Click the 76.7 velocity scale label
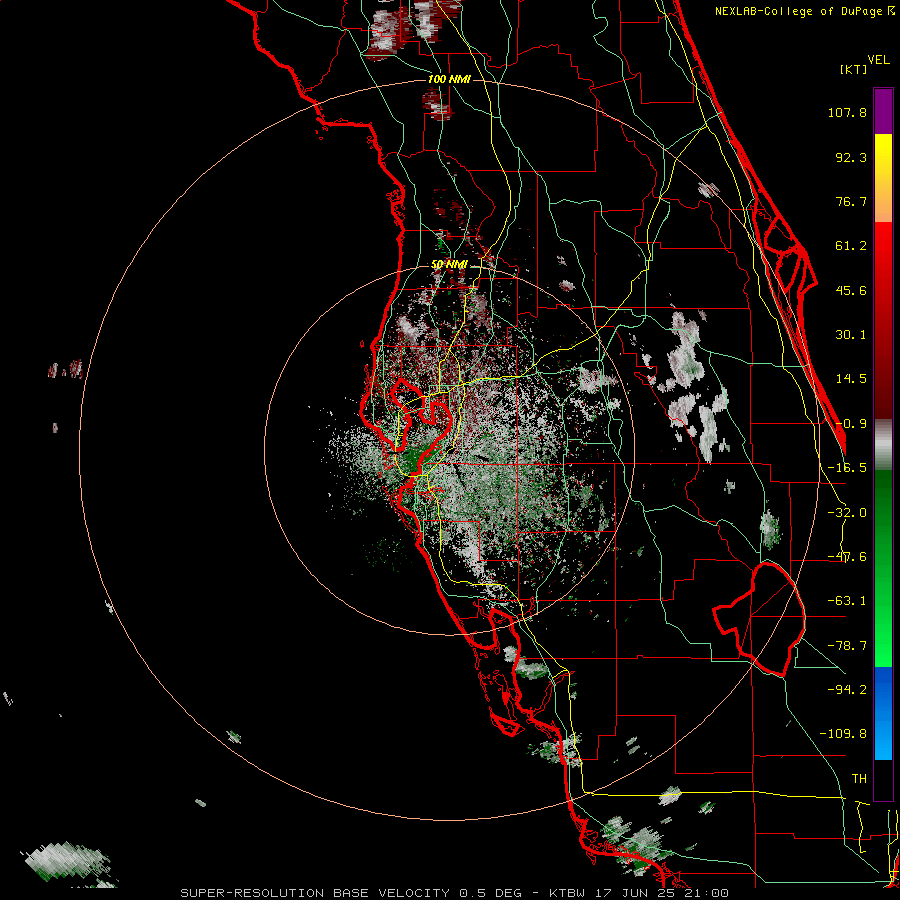The width and height of the screenshot is (900, 900). coord(851,201)
